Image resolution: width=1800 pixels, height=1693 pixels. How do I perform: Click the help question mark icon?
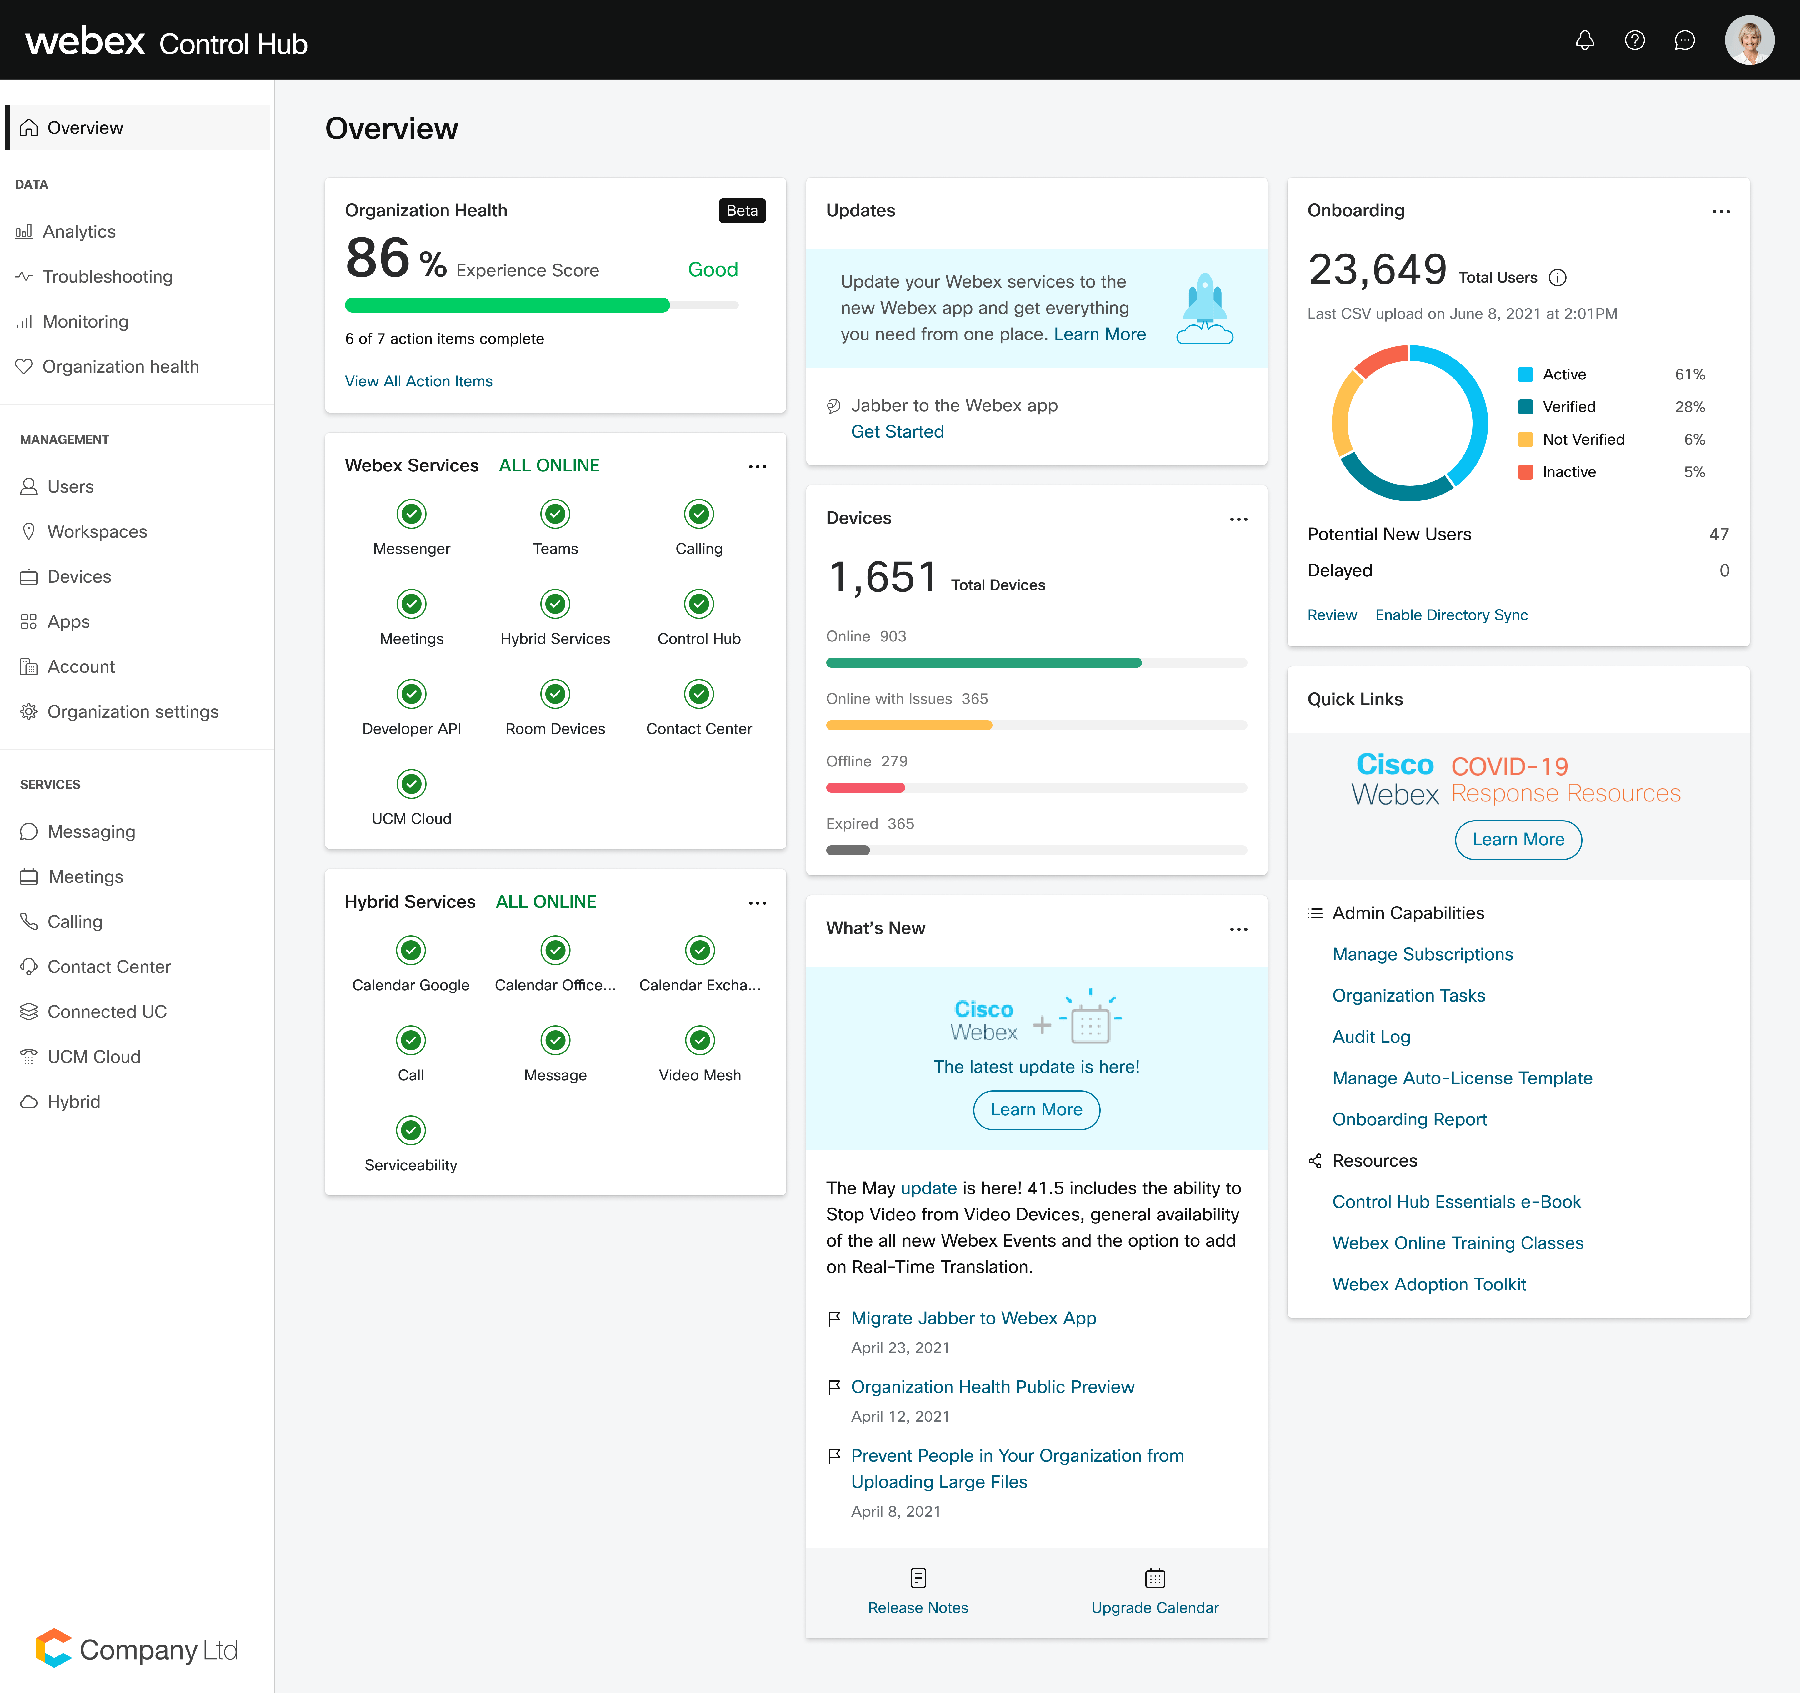[x=1635, y=40]
